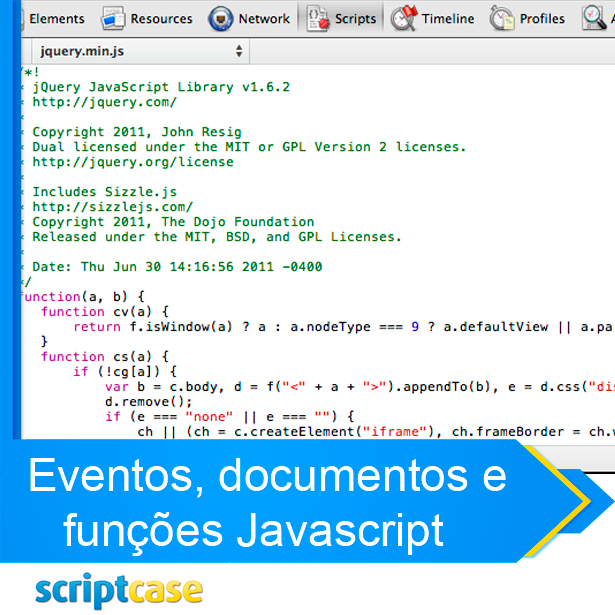Click the jQuery JavaScript Library v1.6.2 line
This screenshot has height=615, width=615.
pos(161,87)
